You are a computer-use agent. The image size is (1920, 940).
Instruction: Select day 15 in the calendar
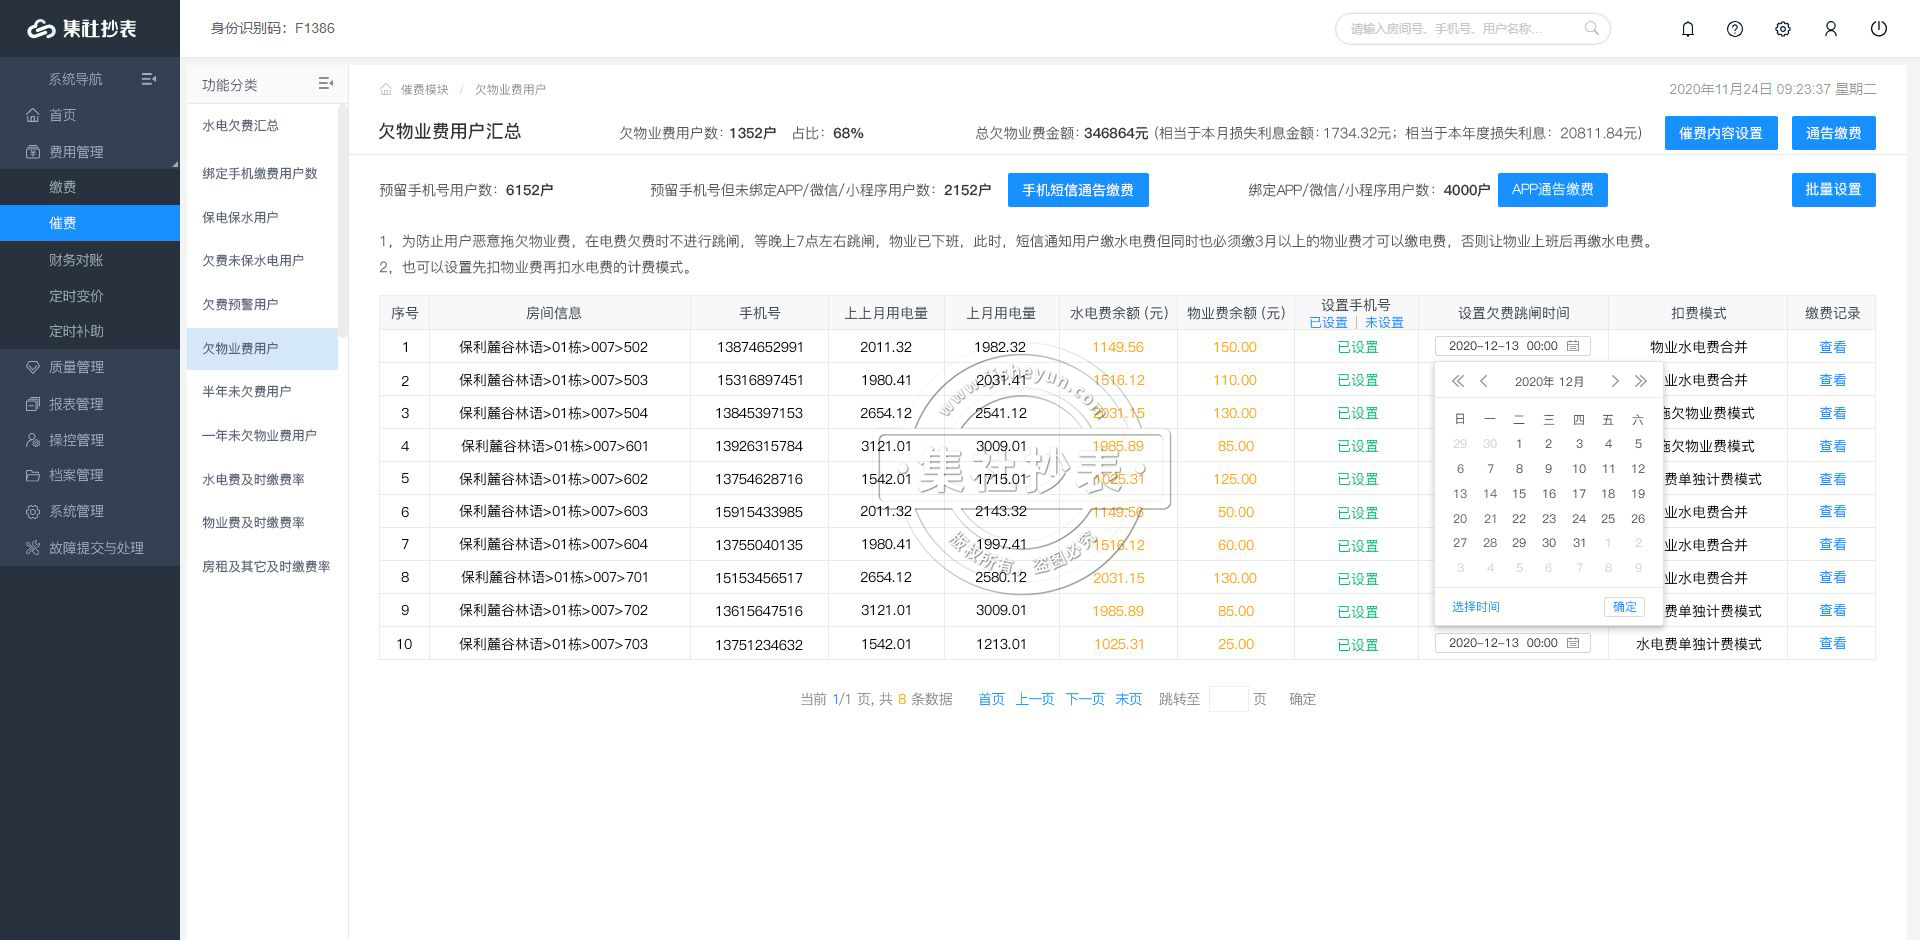pyautogui.click(x=1519, y=493)
